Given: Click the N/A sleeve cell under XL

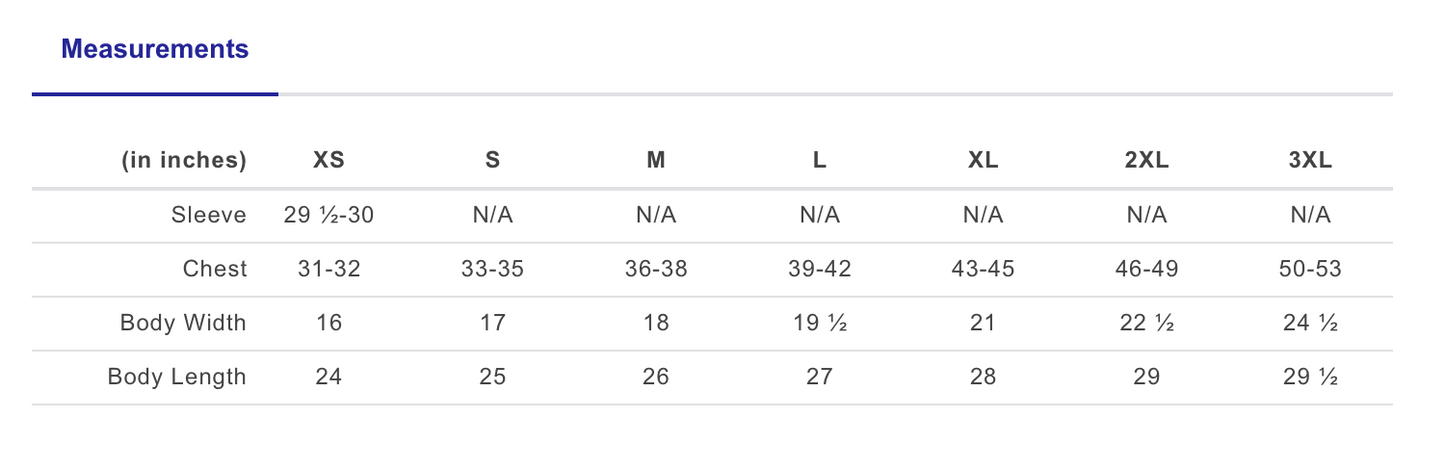Looking at the screenshot, I should click(x=983, y=215).
